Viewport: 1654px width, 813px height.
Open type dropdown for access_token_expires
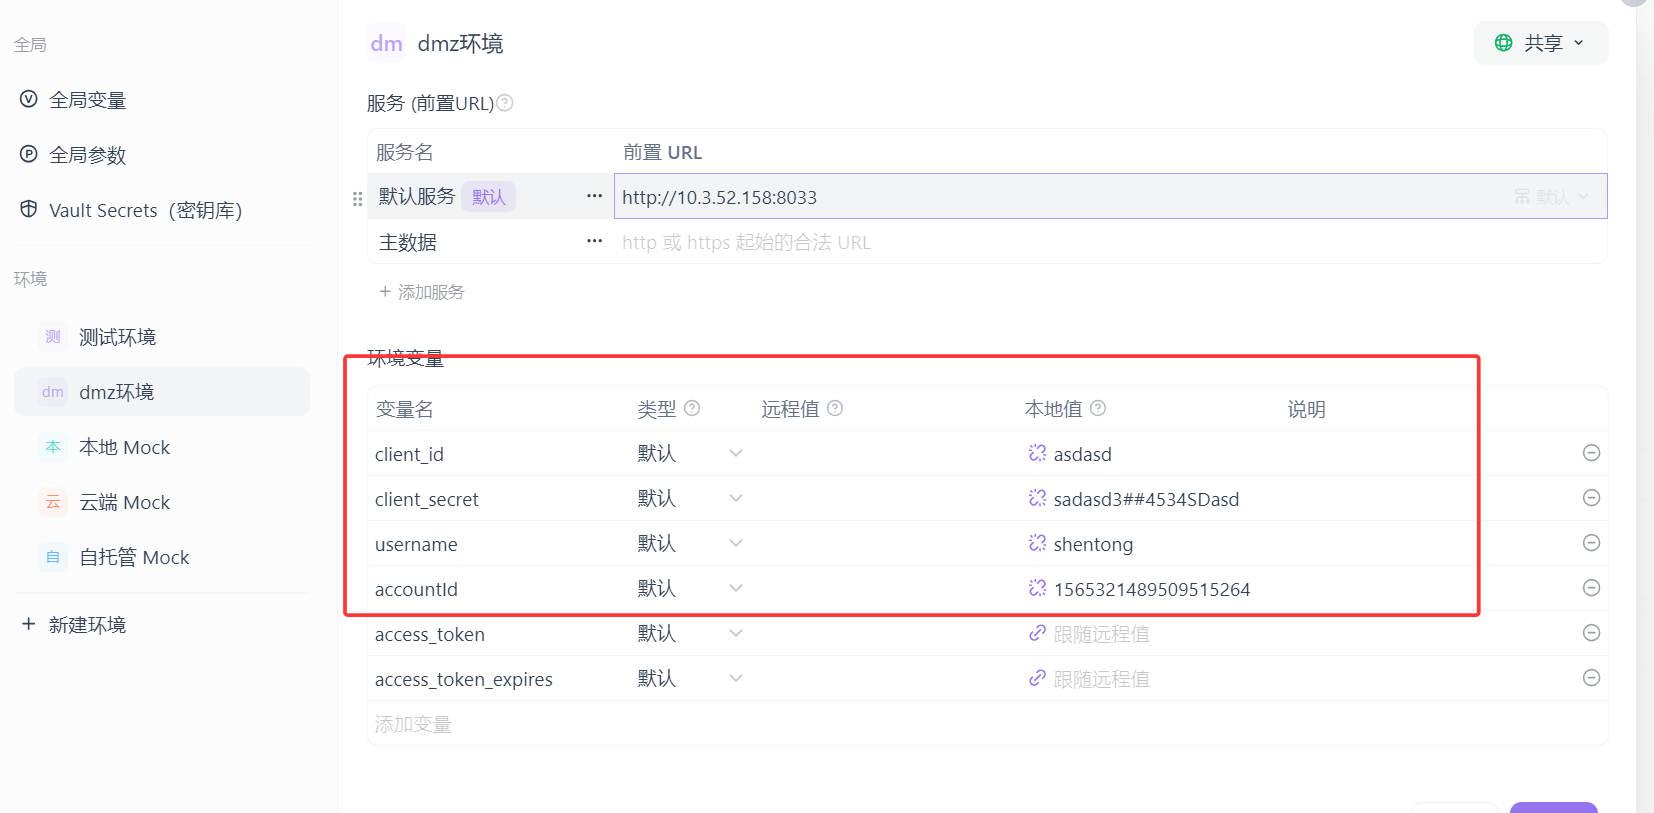point(736,678)
